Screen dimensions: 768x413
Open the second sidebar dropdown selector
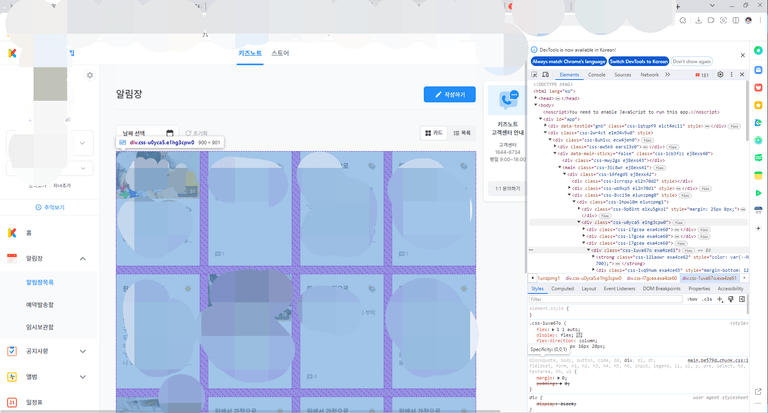[49, 168]
